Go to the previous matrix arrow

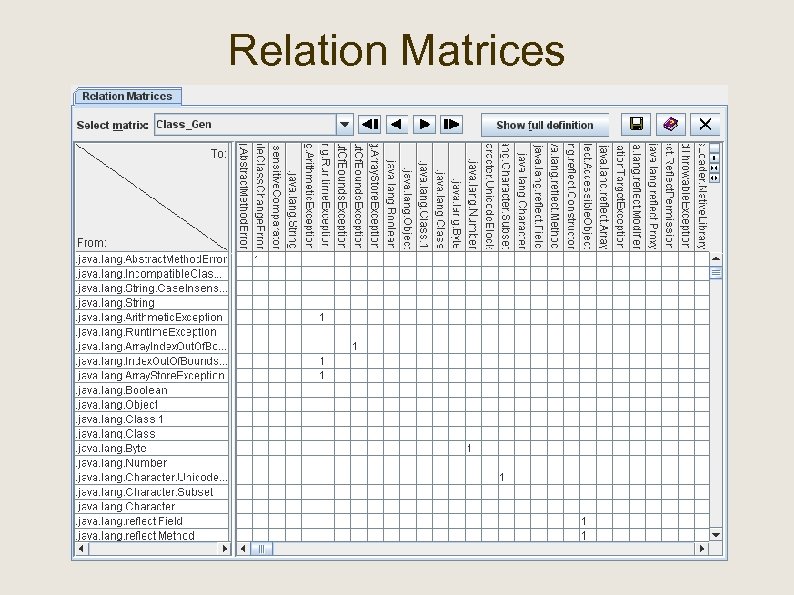397,125
